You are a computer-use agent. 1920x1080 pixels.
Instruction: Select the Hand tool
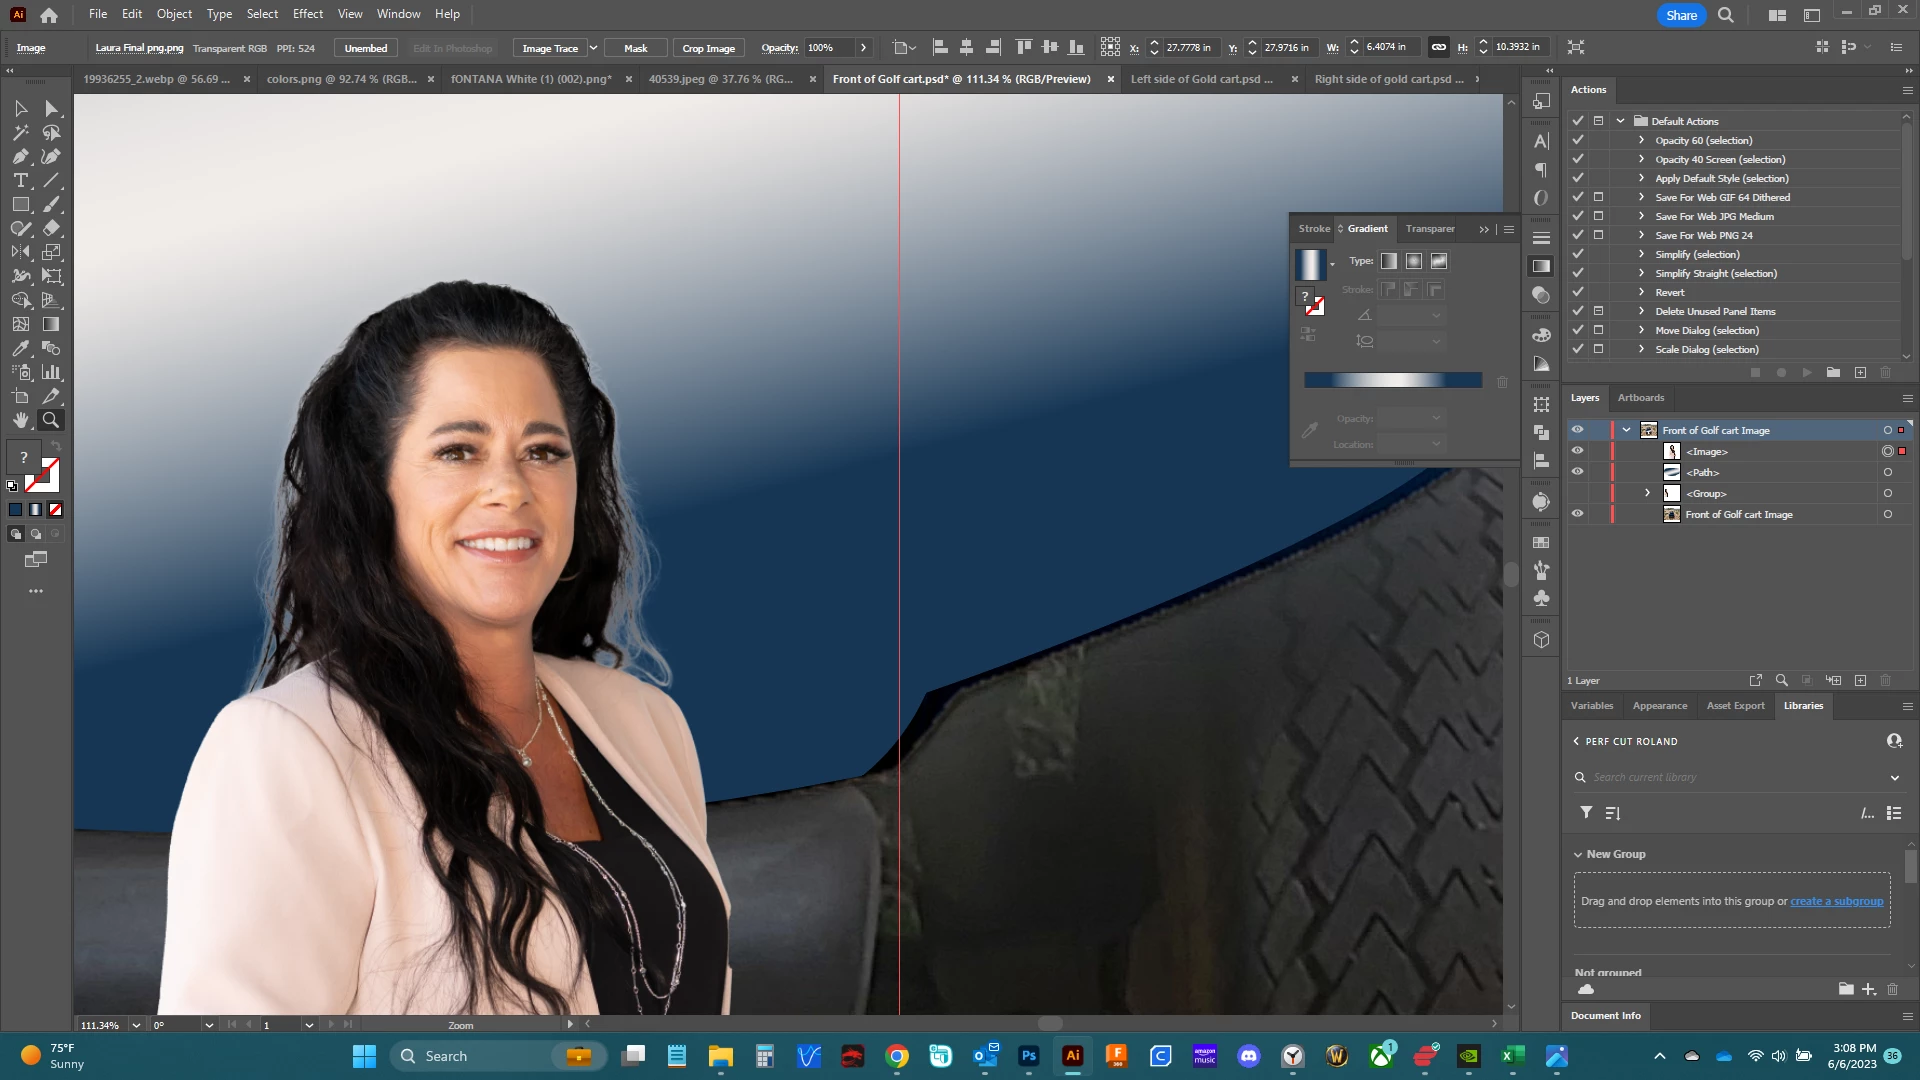[20, 421]
